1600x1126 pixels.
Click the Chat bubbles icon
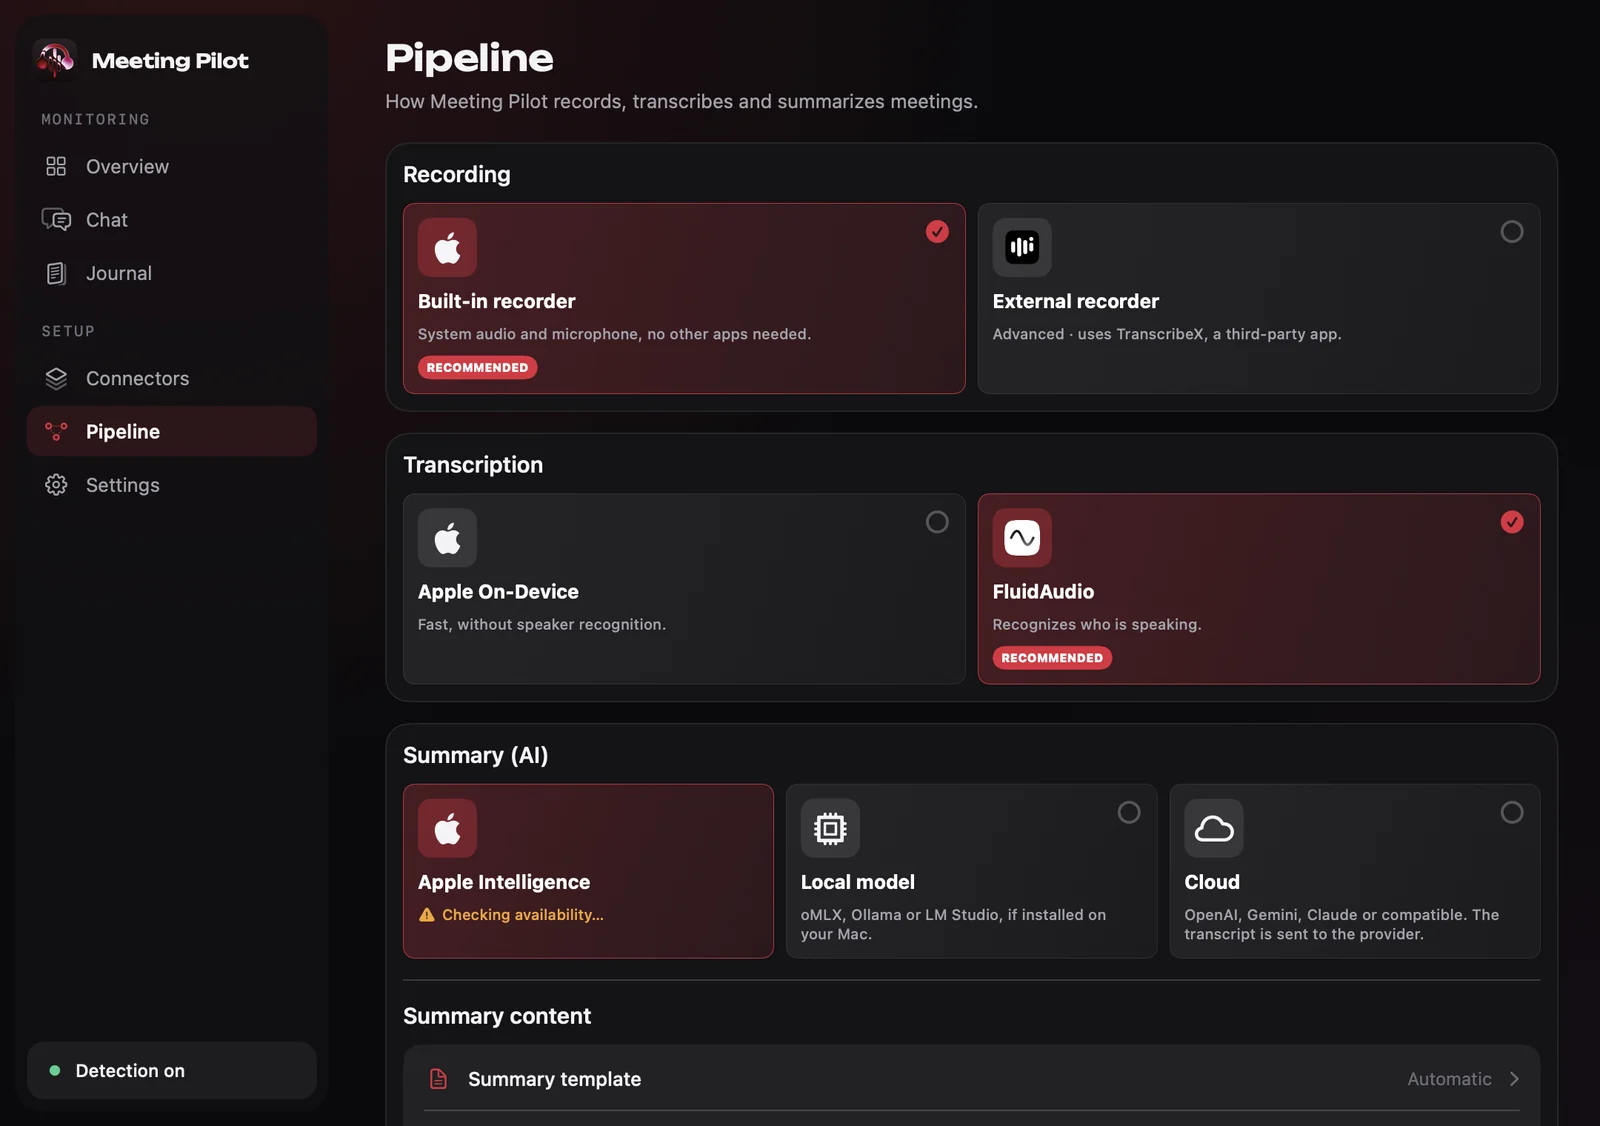pos(56,220)
